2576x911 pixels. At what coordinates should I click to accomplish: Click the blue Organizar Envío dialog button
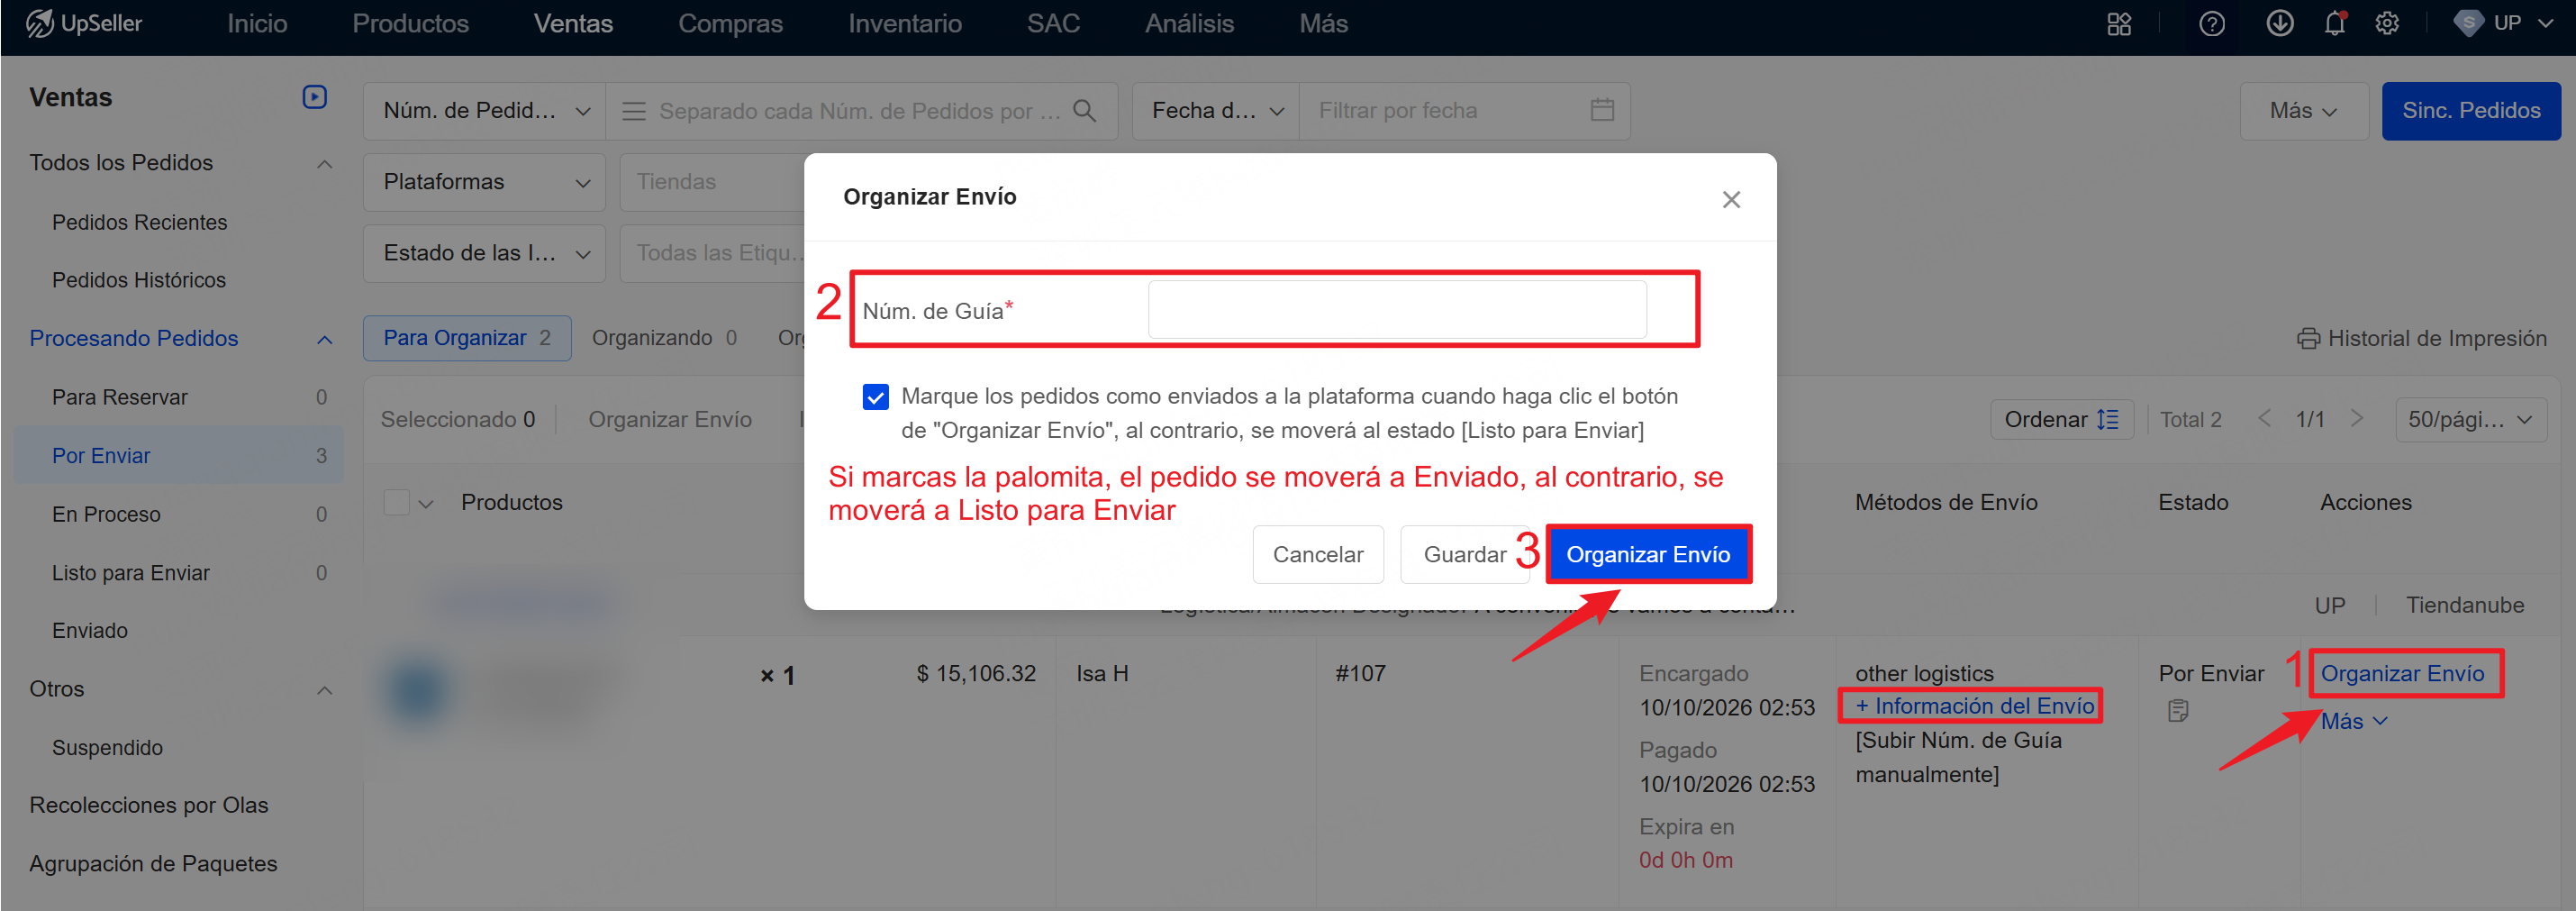(1648, 554)
